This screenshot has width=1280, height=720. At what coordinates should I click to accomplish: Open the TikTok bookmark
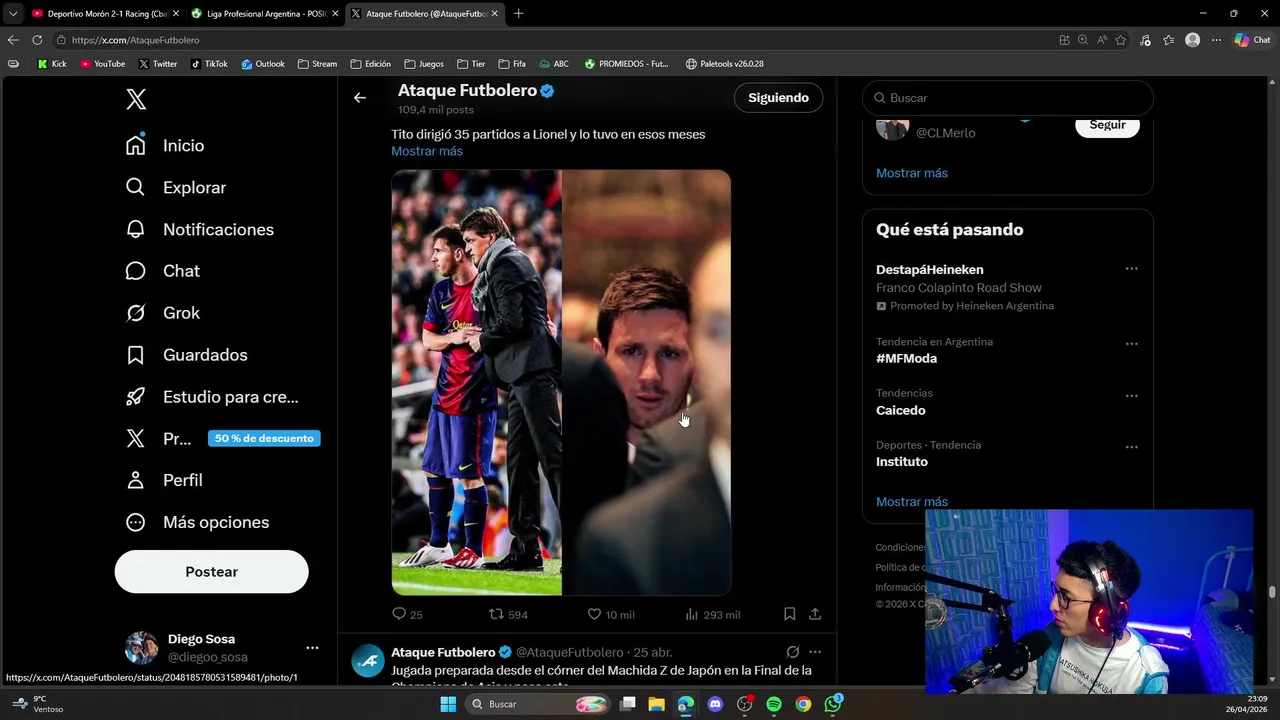pyautogui.click(x=209, y=64)
